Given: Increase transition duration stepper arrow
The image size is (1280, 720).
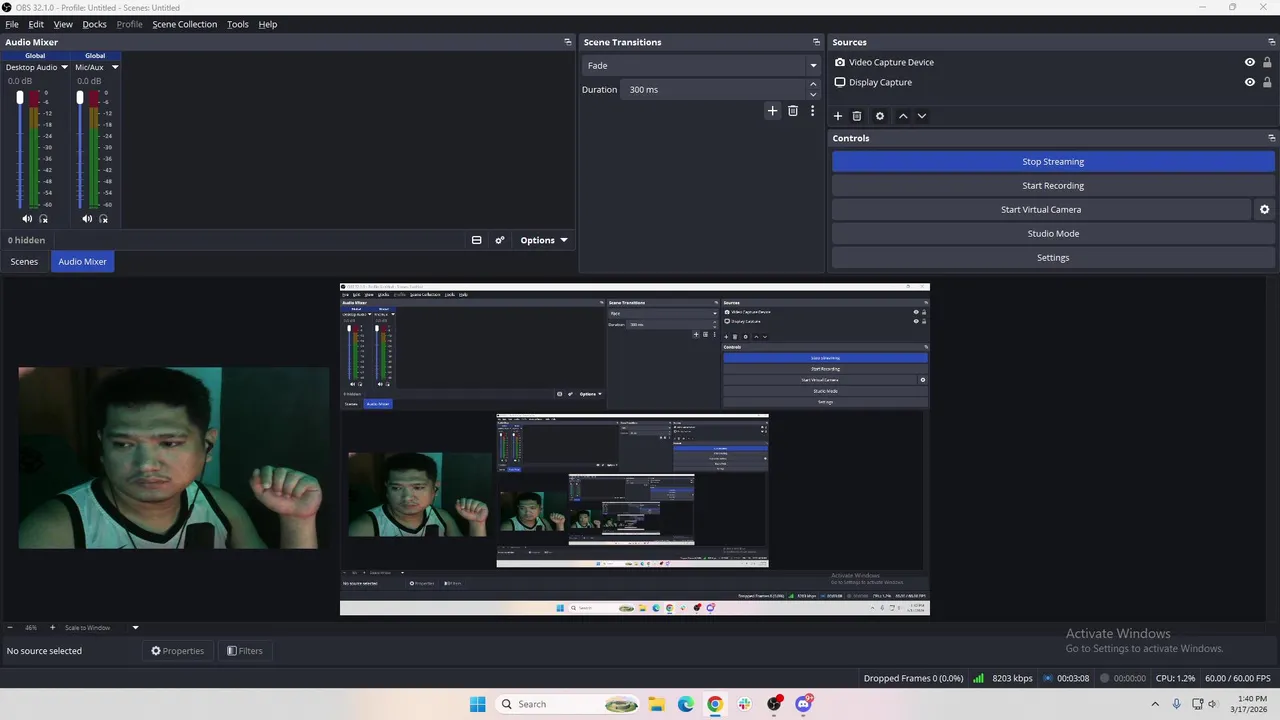Looking at the screenshot, I should [x=813, y=85].
